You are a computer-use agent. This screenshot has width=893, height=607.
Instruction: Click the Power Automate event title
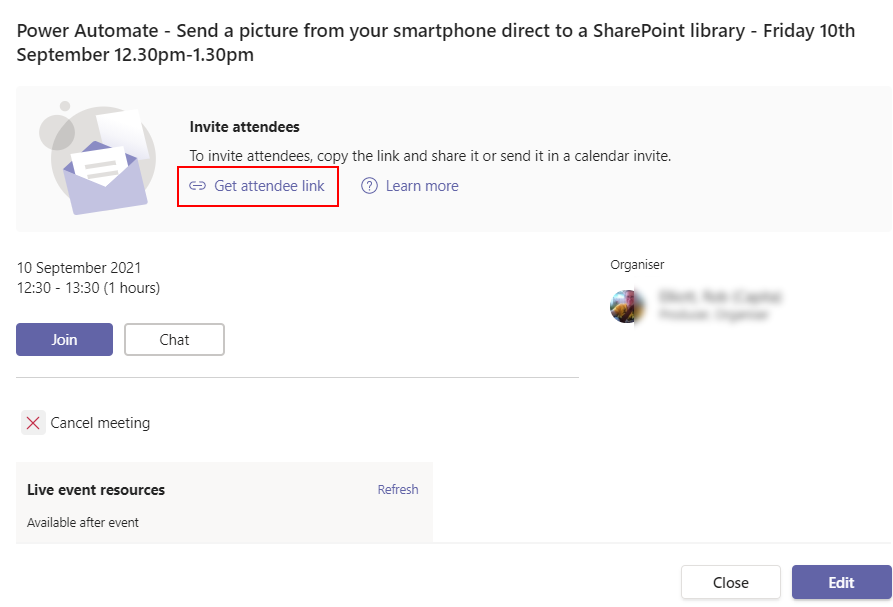coord(436,43)
